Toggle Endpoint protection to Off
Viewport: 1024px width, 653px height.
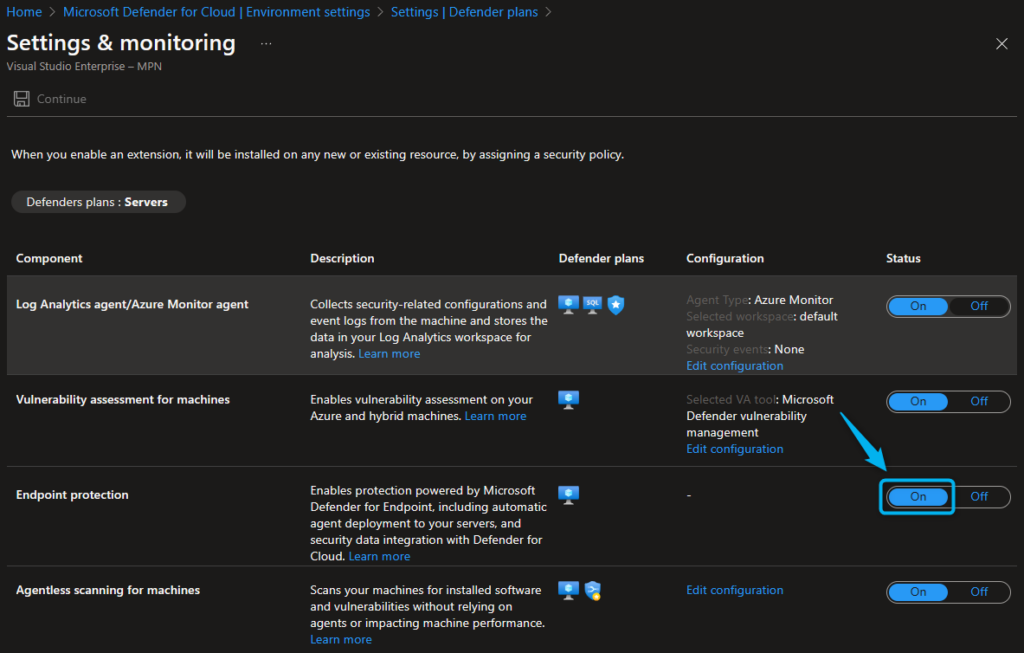coord(978,496)
